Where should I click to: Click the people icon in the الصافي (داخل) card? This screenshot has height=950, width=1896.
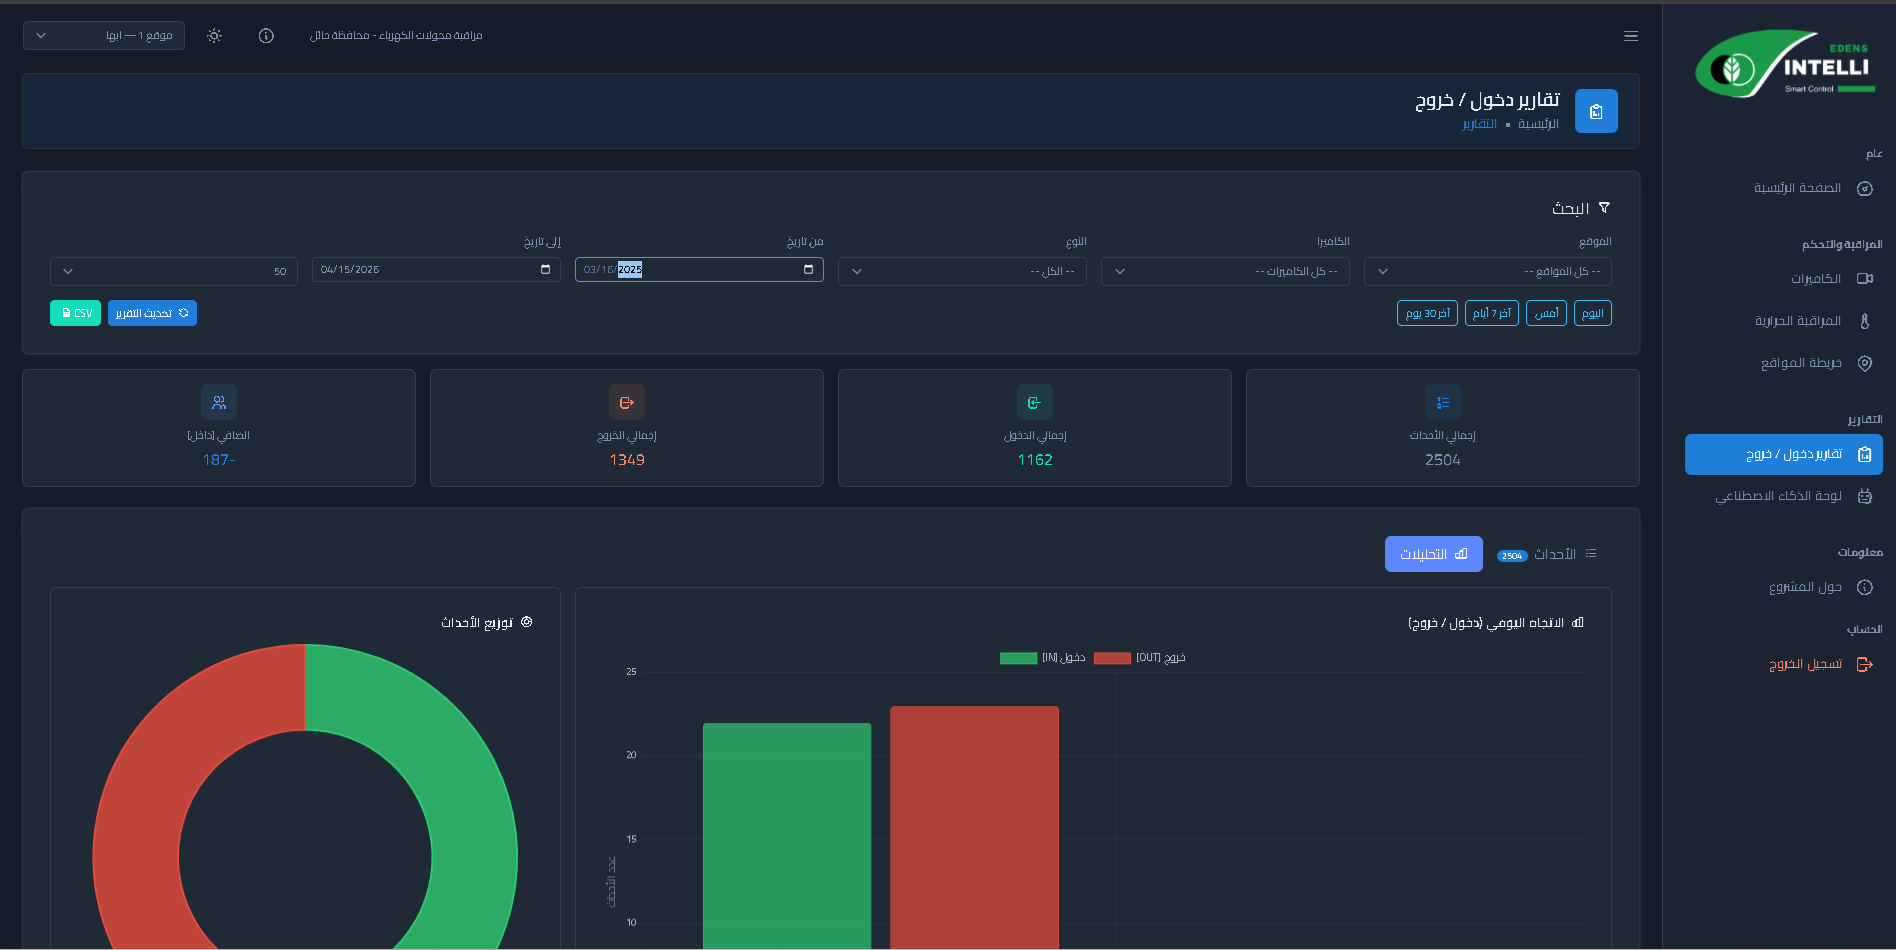pos(219,402)
